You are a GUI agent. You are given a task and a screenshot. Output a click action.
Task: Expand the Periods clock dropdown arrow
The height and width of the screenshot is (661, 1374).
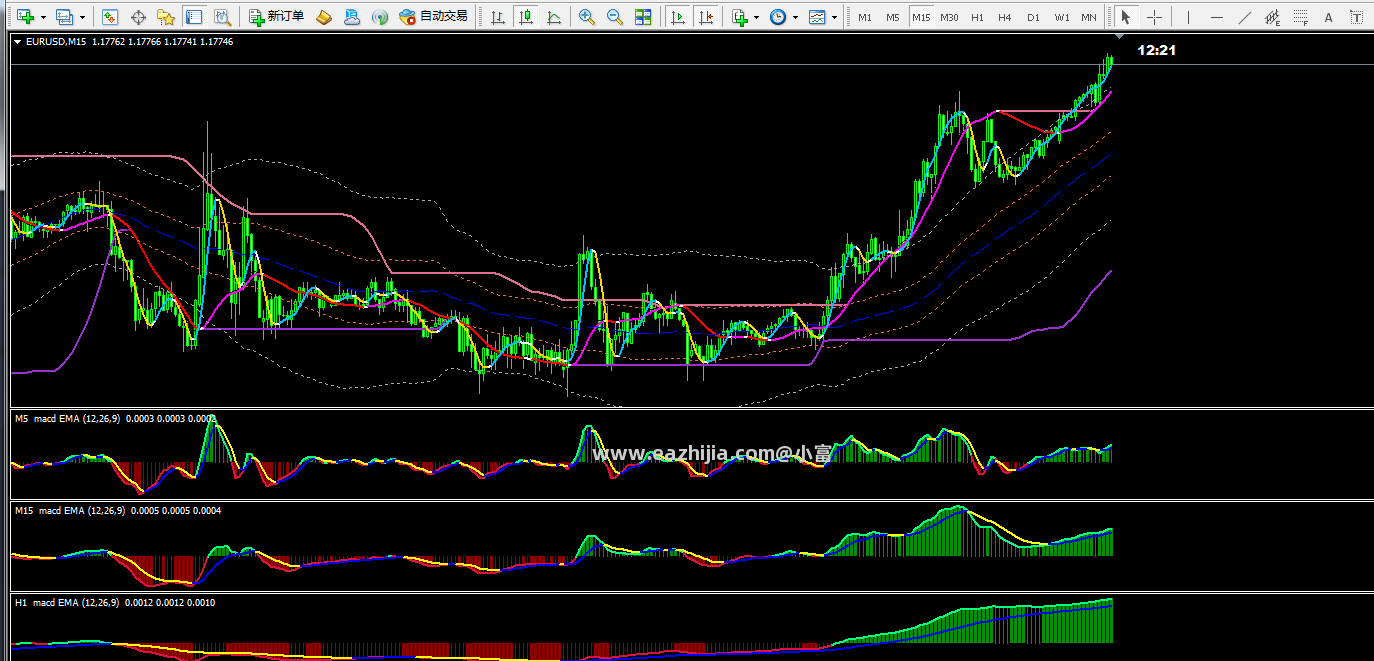(795, 17)
